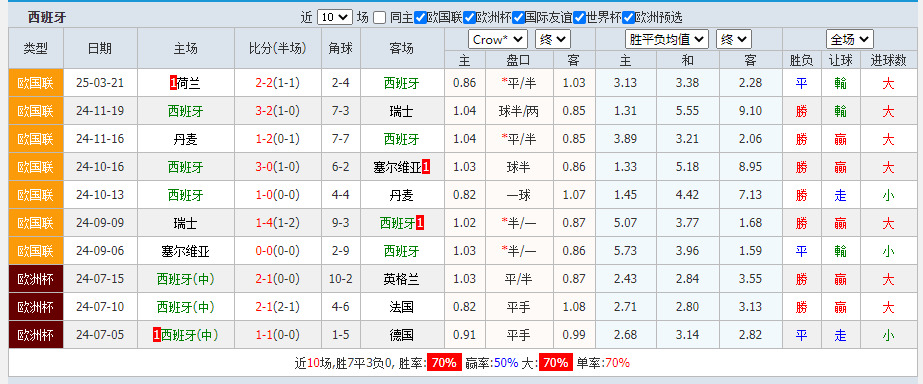Click 欧国联 type cell in 25-03-21 row
This screenshot has height=384, width=923.
pos(36,83)
